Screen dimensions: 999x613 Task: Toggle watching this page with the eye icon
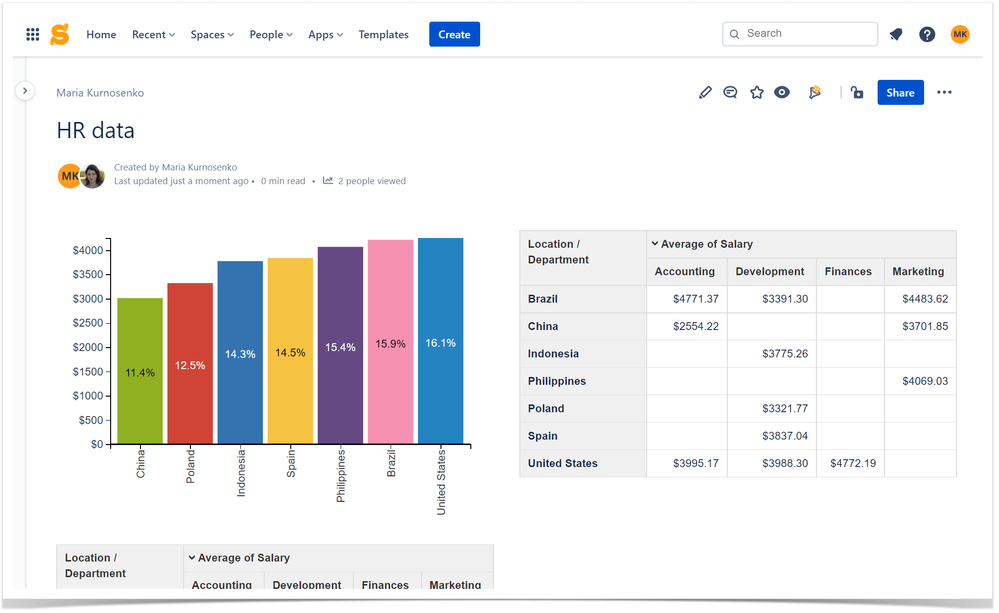[x=782, y=91]
